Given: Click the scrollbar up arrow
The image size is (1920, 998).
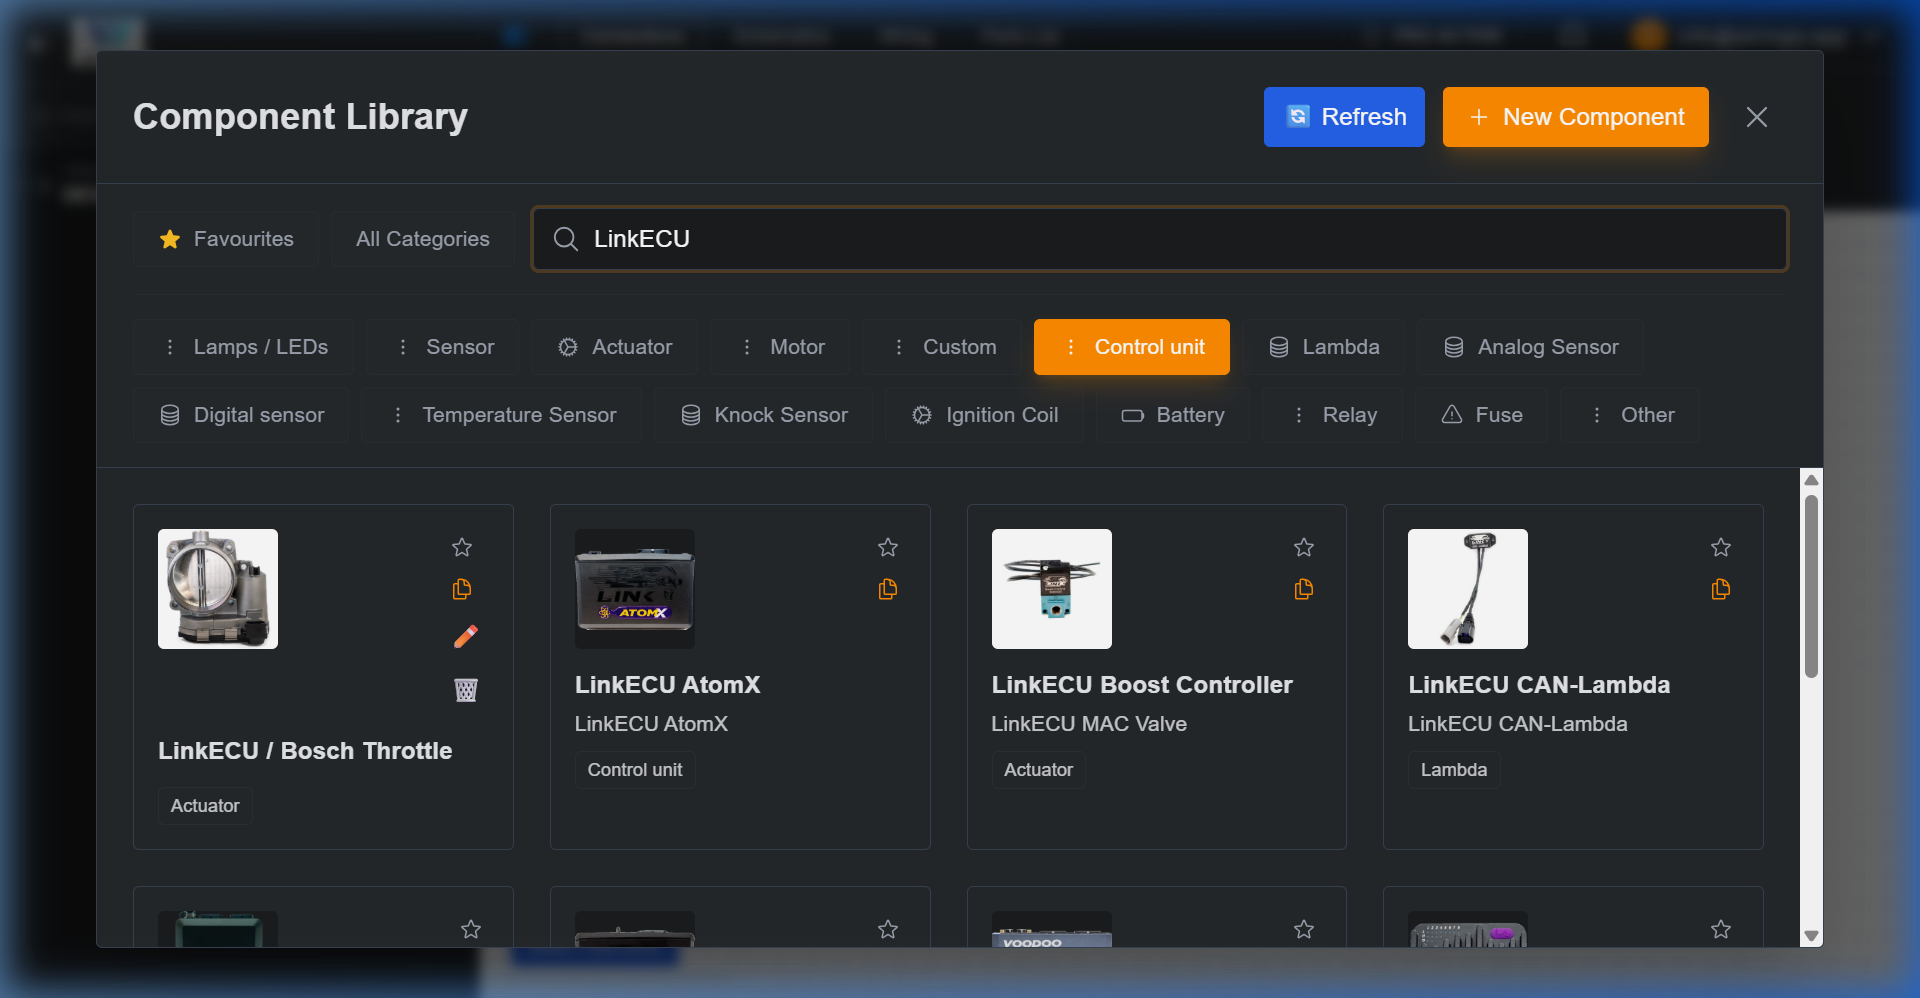Looking at the screenshot, I should (x=1811, y=480).
